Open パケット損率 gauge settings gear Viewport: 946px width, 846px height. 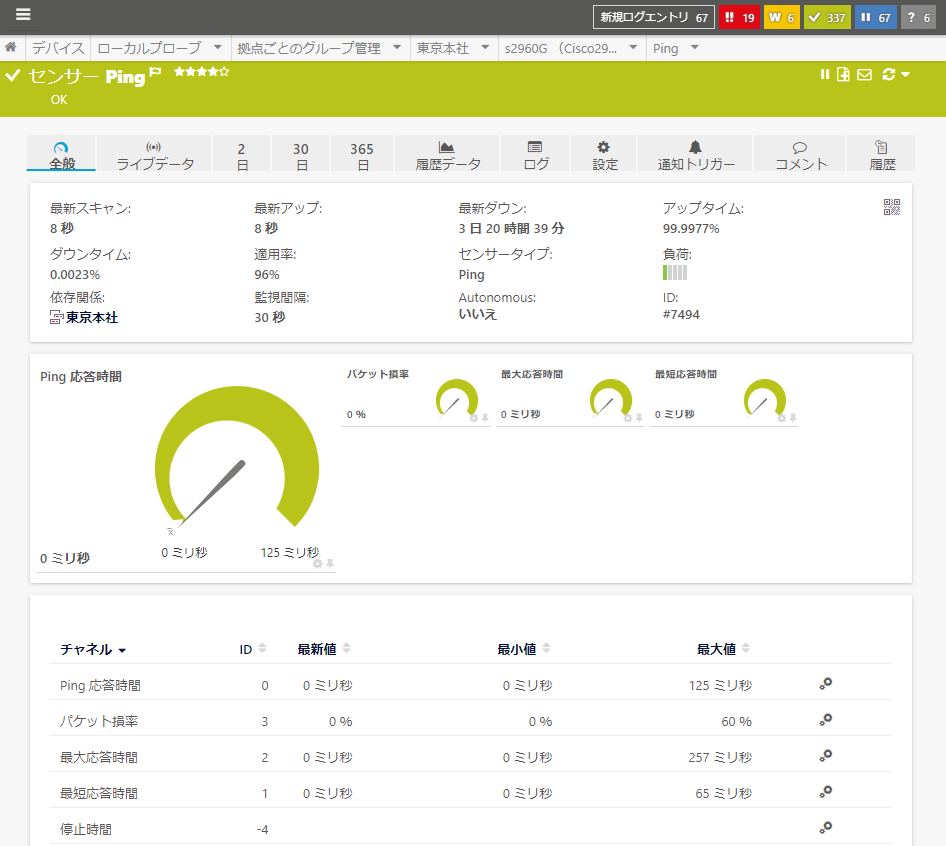[474, 418]
